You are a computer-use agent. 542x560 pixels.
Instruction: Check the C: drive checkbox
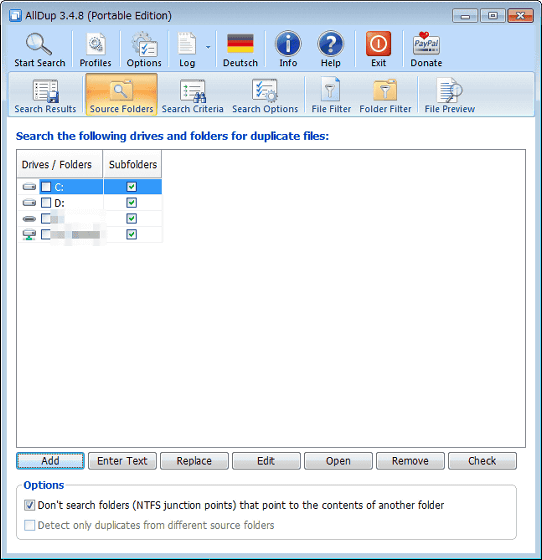point(46,187)
